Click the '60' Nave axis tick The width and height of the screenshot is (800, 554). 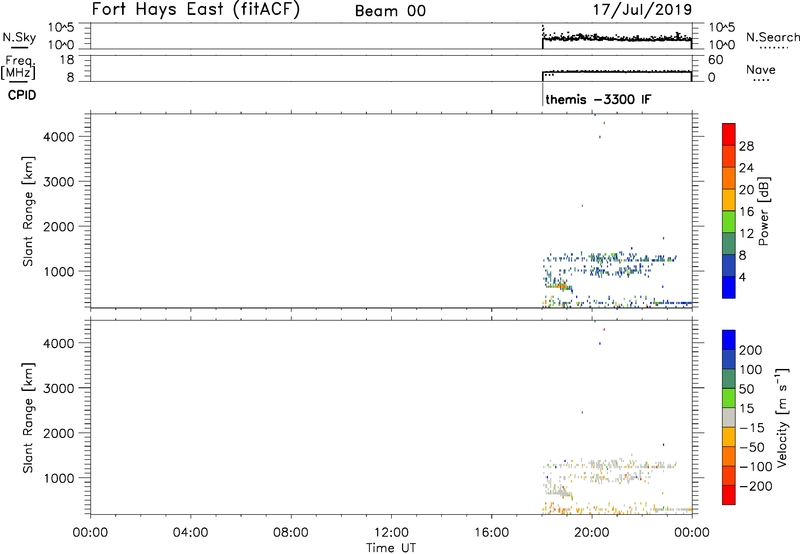click(x=715, y=60)
